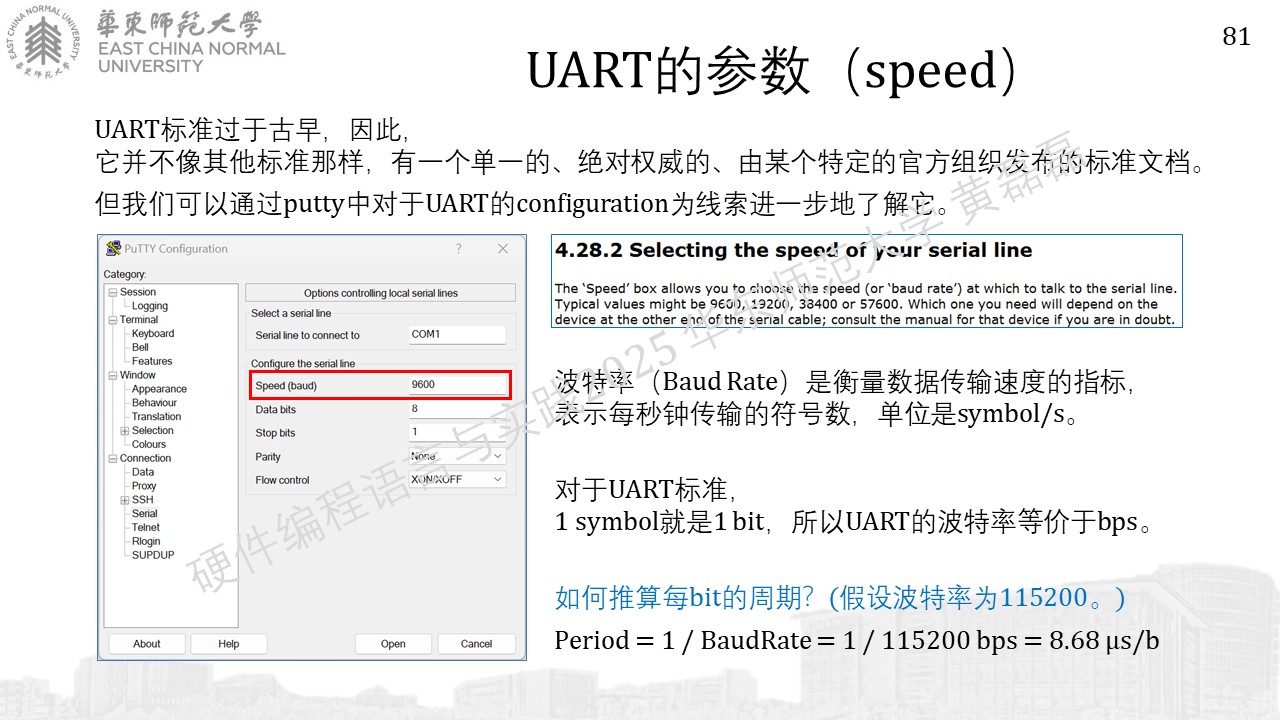Click the PuTTY icon in title bar
The image size is (1280, 720).
pos(114,249)
